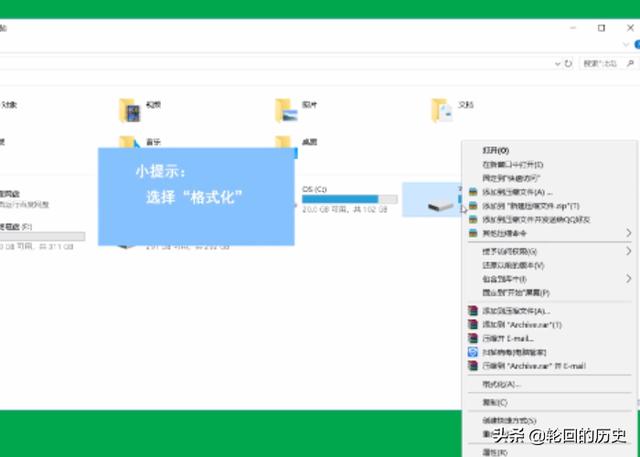Image resolution: width=640 pixels, height=457 pixels.
Task: Open the Documents folder icon
Action: (441, 107)
